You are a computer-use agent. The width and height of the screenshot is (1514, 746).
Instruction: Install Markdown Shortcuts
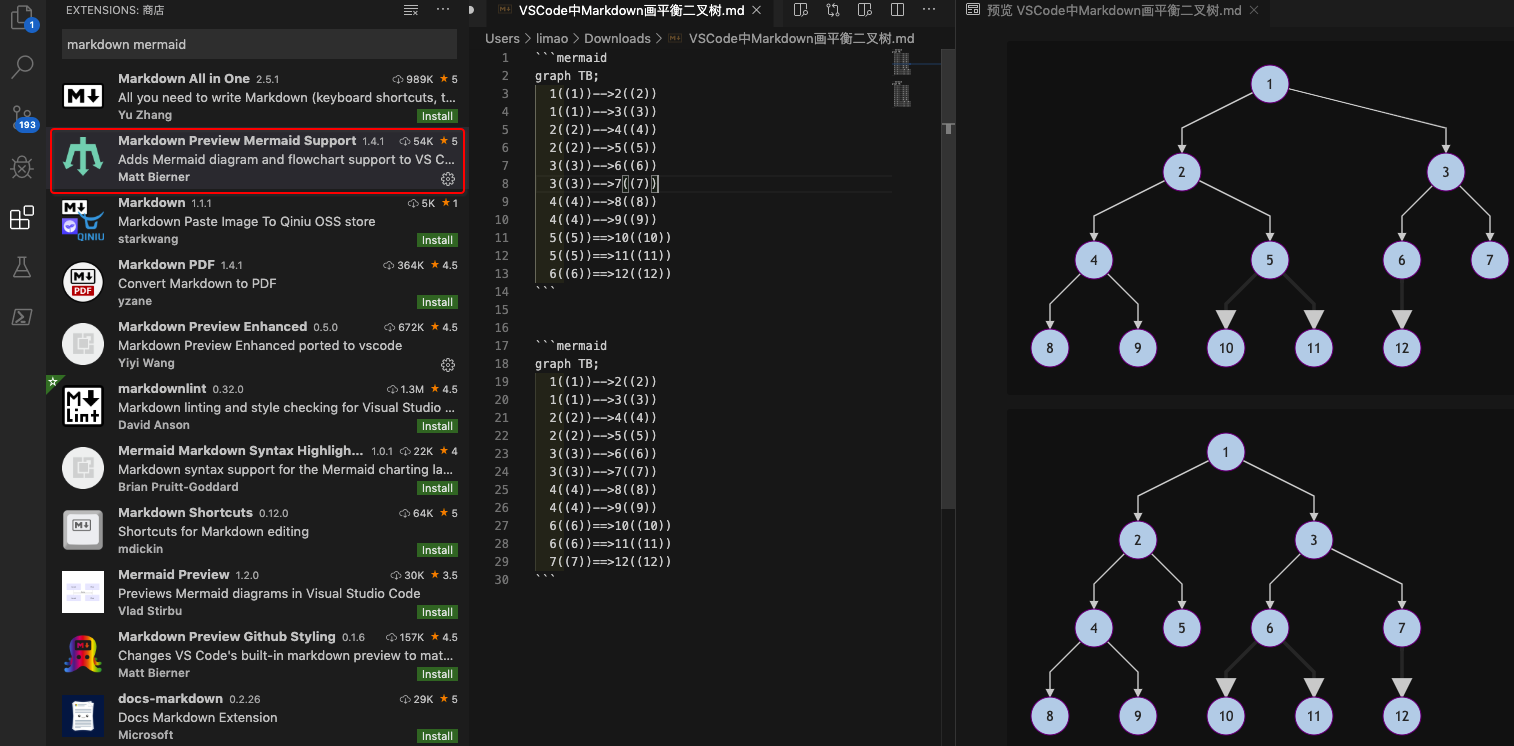click(437, 550)
